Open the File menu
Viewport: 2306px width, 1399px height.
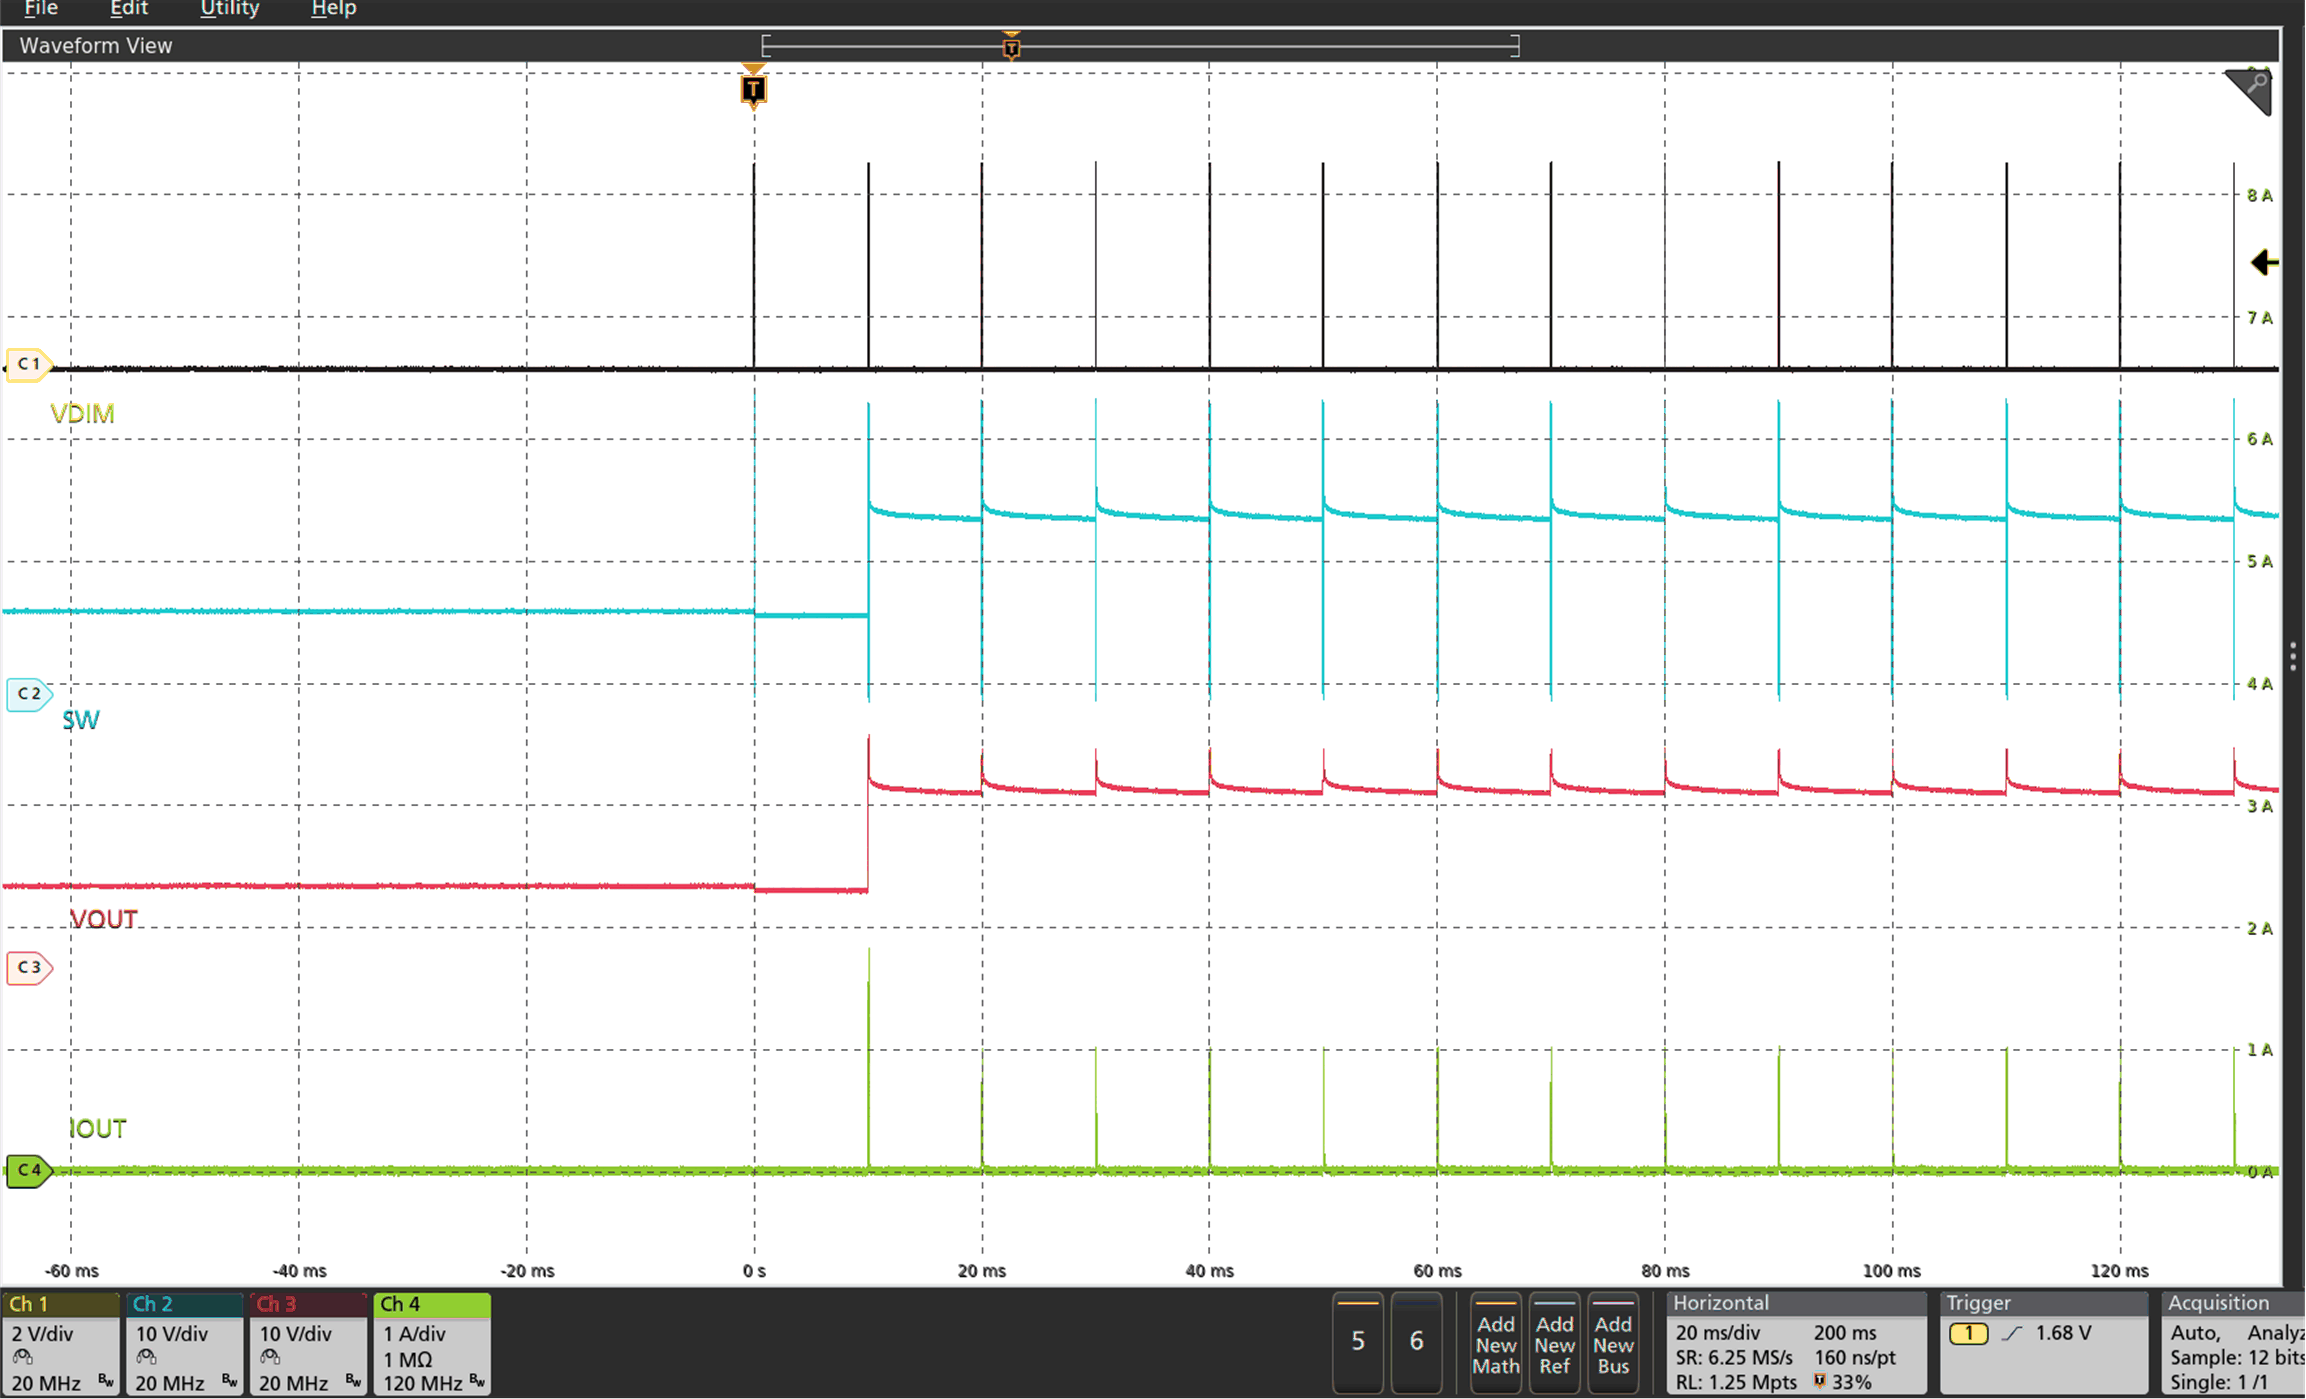pyautogui.click(x=39, y=9)
